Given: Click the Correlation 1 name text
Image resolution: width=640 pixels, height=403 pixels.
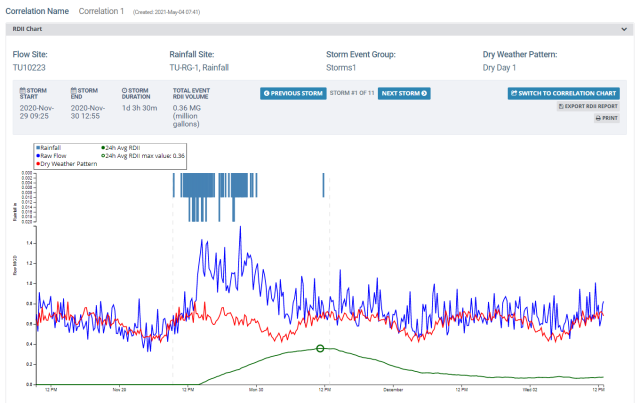Looking at the screenshot, I should [x=101, y=11].
